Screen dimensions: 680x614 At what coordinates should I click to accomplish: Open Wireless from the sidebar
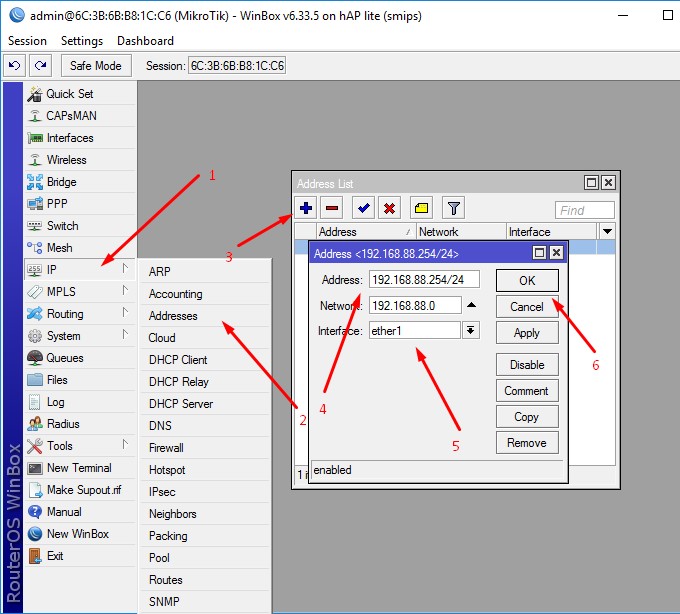click(66, 160)
